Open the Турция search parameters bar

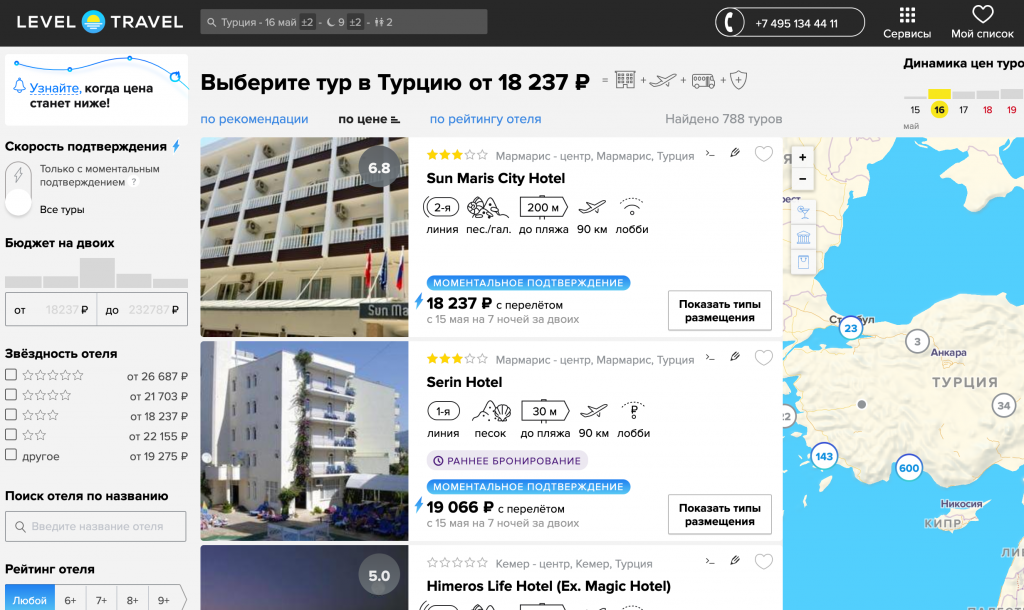[343, 22]
